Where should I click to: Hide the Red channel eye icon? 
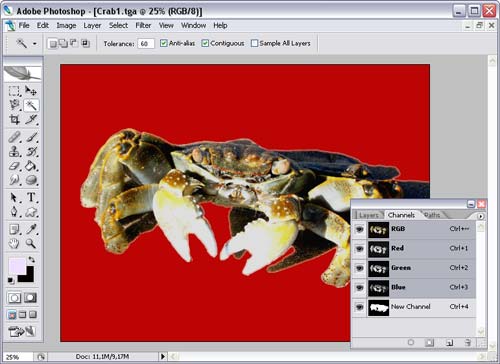359,249
